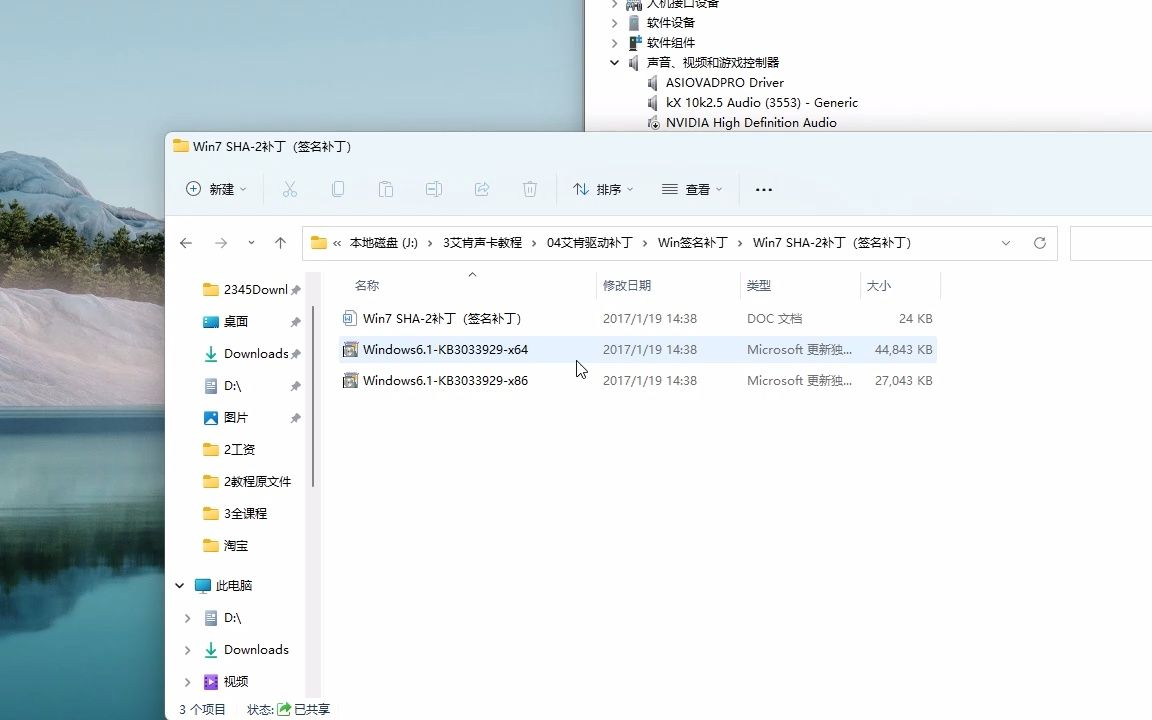
Task: Select the NVIDIA High Definition Audio device
Action: pos(752,122)
